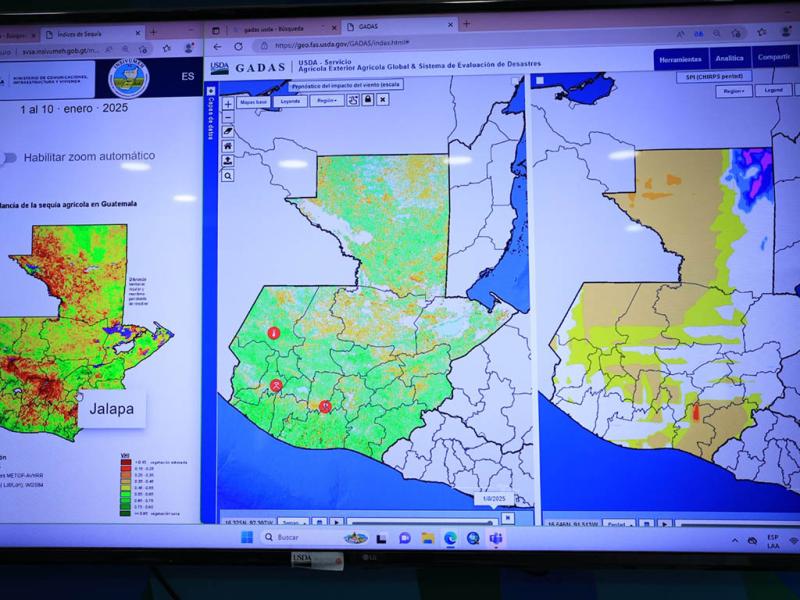Open the map search magnifier tool
This screenshot has width=800, height=600.
click(x=228, y=175)
